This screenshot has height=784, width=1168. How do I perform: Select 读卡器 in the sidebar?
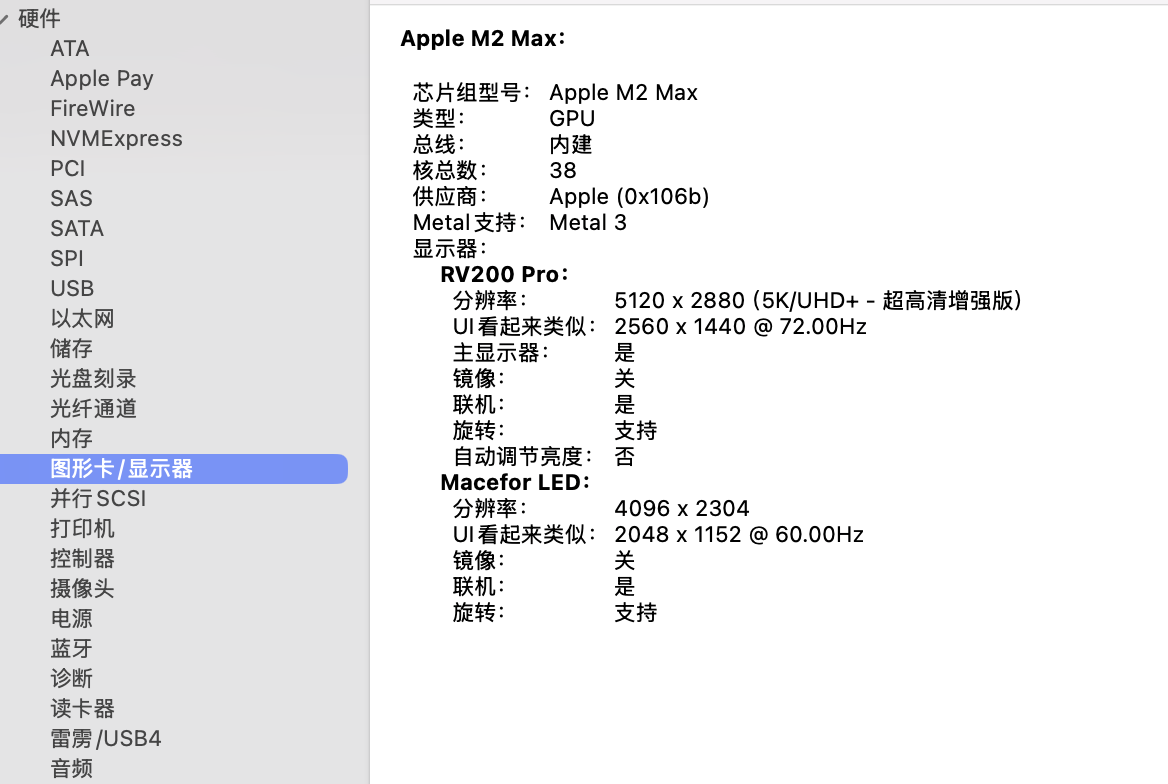[x=82, y=709]
